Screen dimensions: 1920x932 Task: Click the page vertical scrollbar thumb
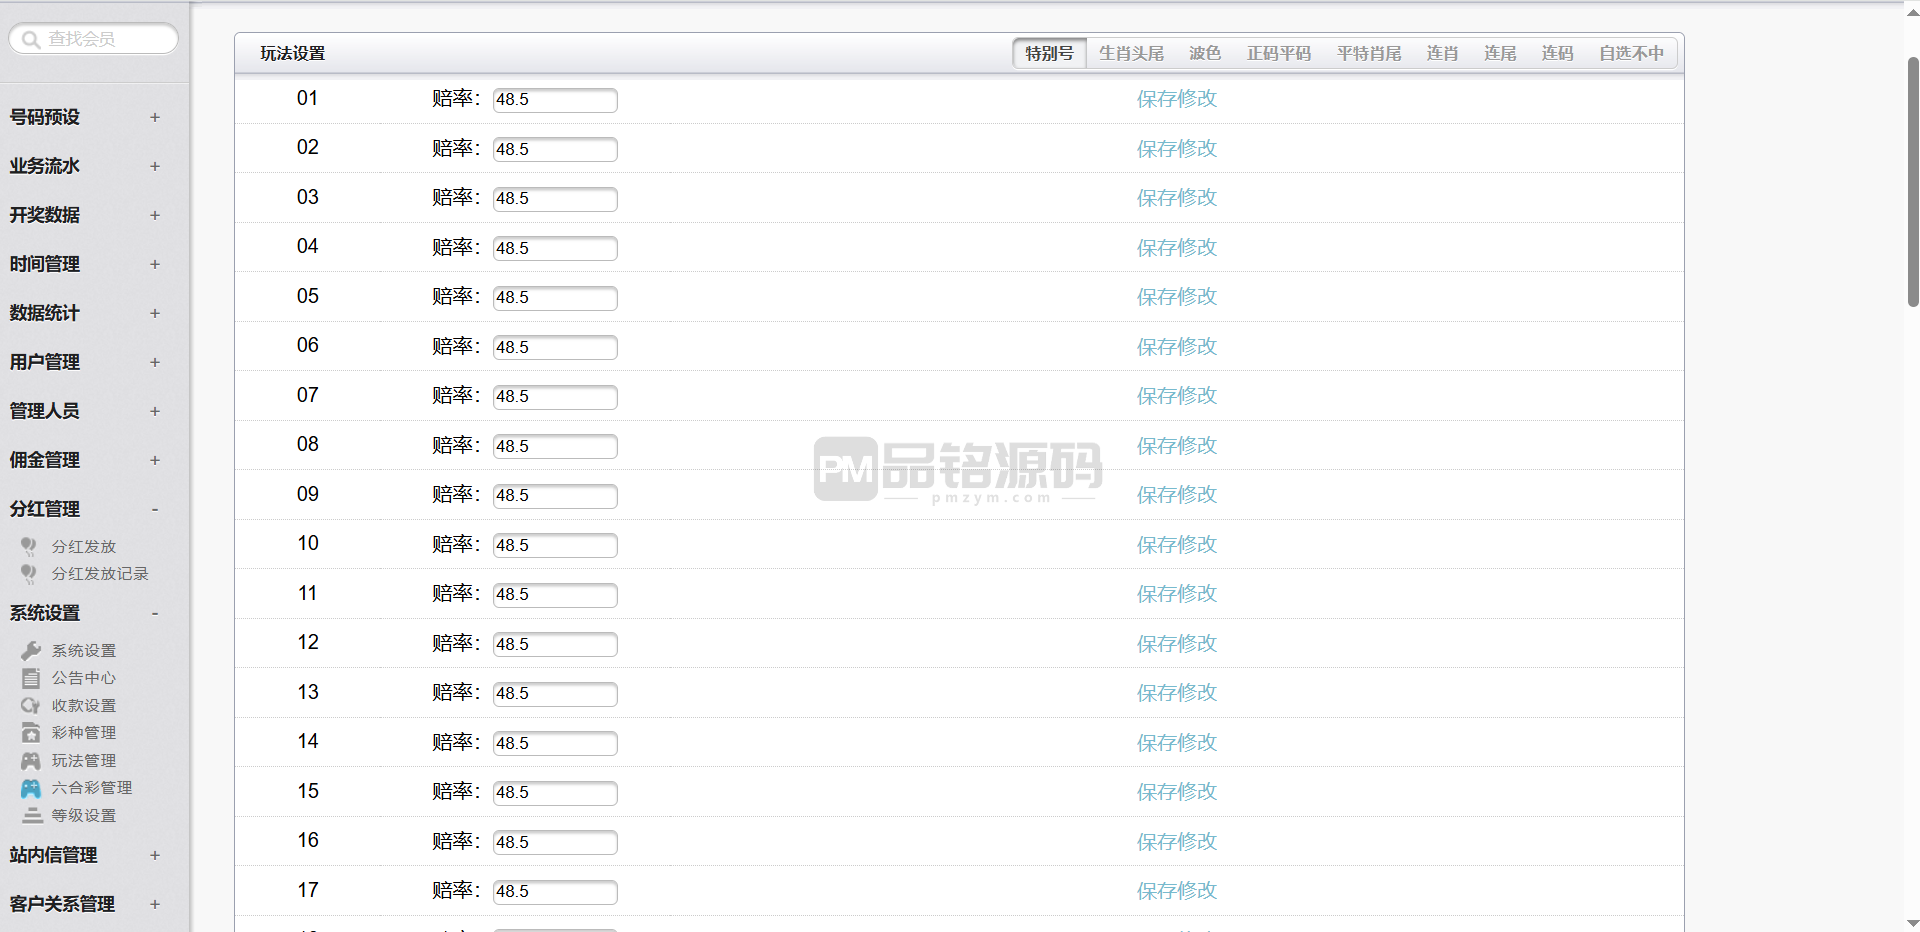tap(1912, 182)
